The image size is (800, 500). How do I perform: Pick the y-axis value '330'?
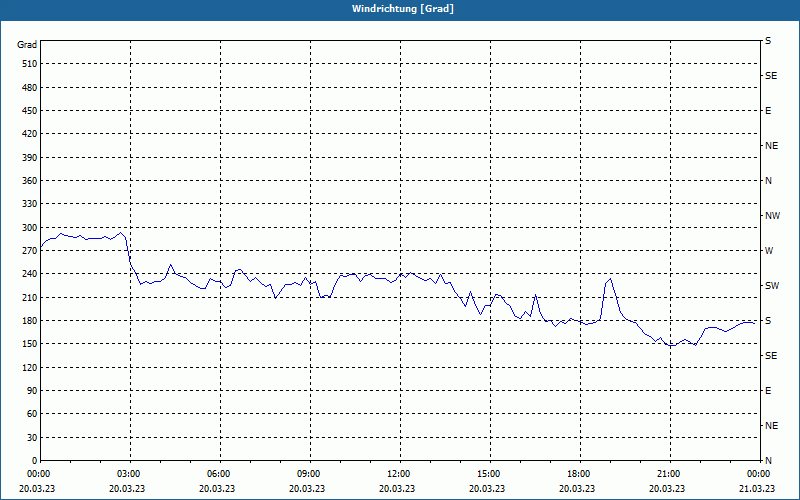click(x=30, y=204)
